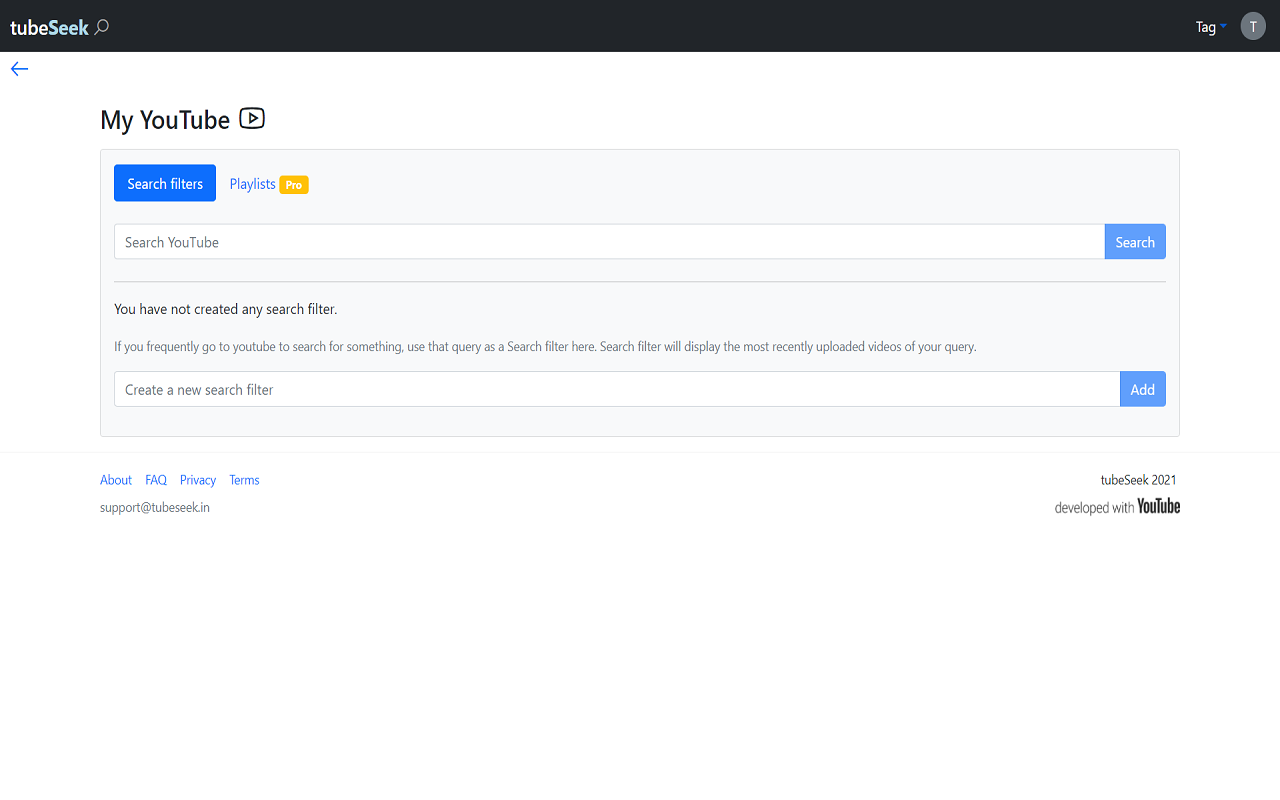Viewport: 1280px width, 800px height.
Task: Visit the Privacy page link
Action: [198, 480]
